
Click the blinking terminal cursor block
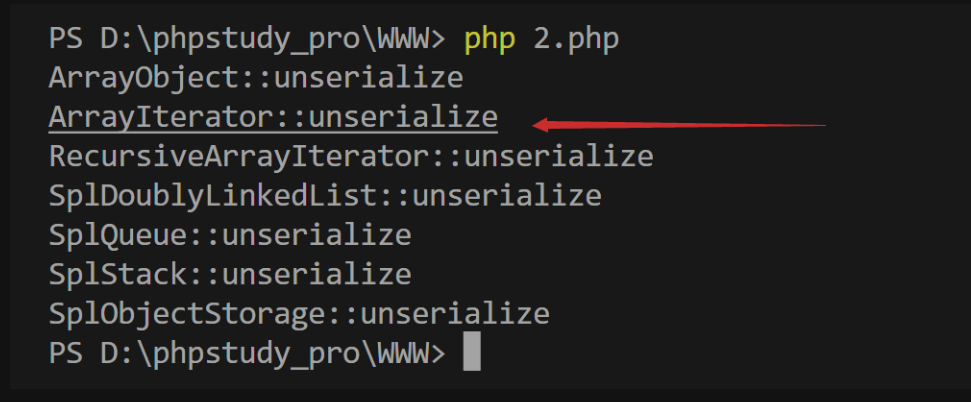(x=472, y=352)
